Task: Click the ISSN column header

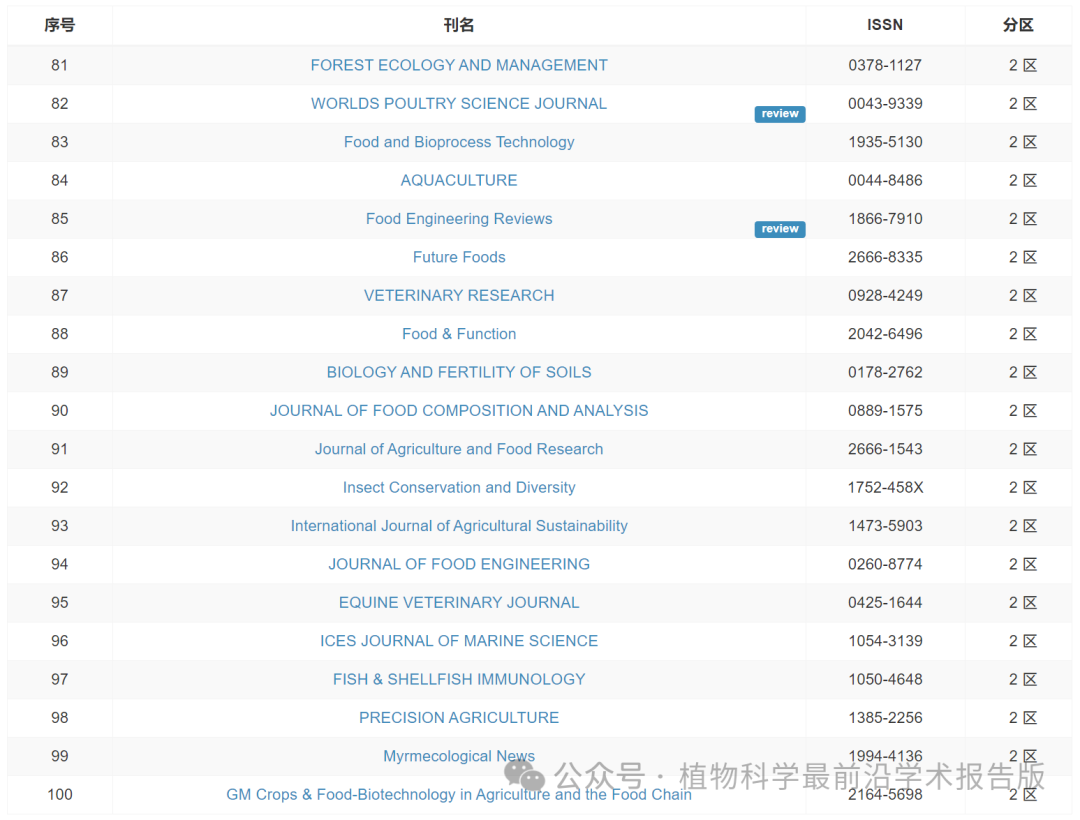Action: (x=885, y=25)
